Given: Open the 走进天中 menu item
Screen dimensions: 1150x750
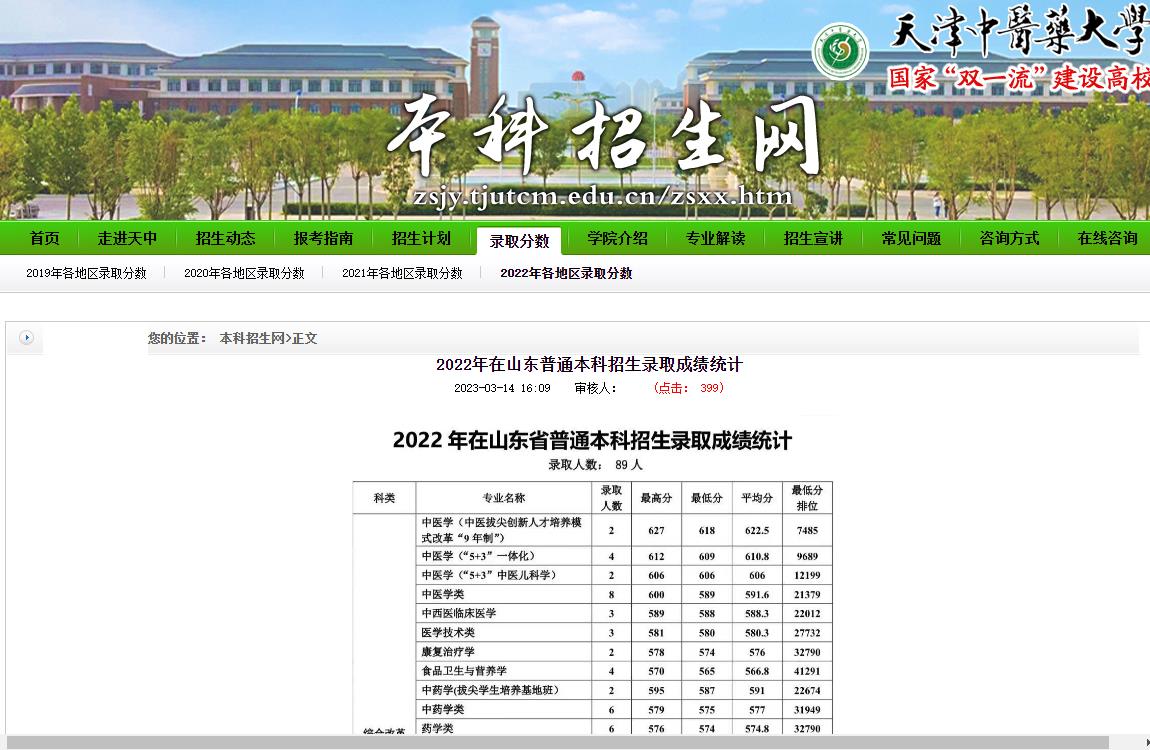Looking at the screenshot, I should coord(128,238).
